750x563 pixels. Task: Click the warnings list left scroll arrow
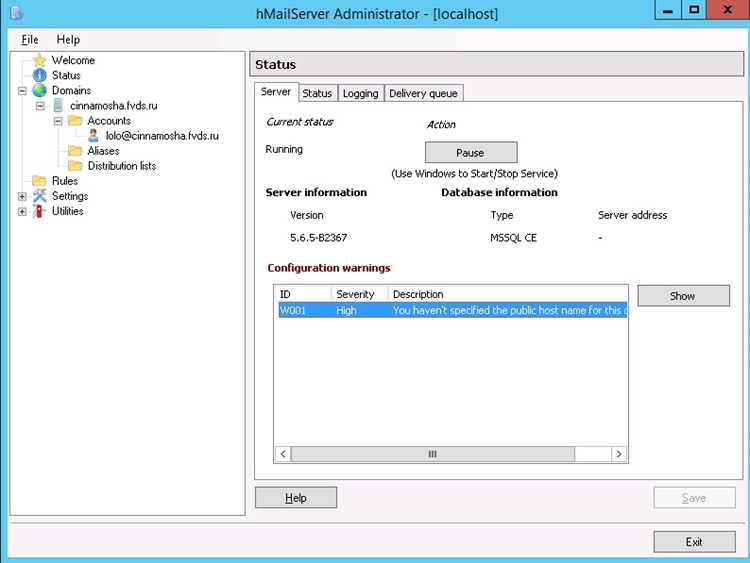[x=283, y=454]
